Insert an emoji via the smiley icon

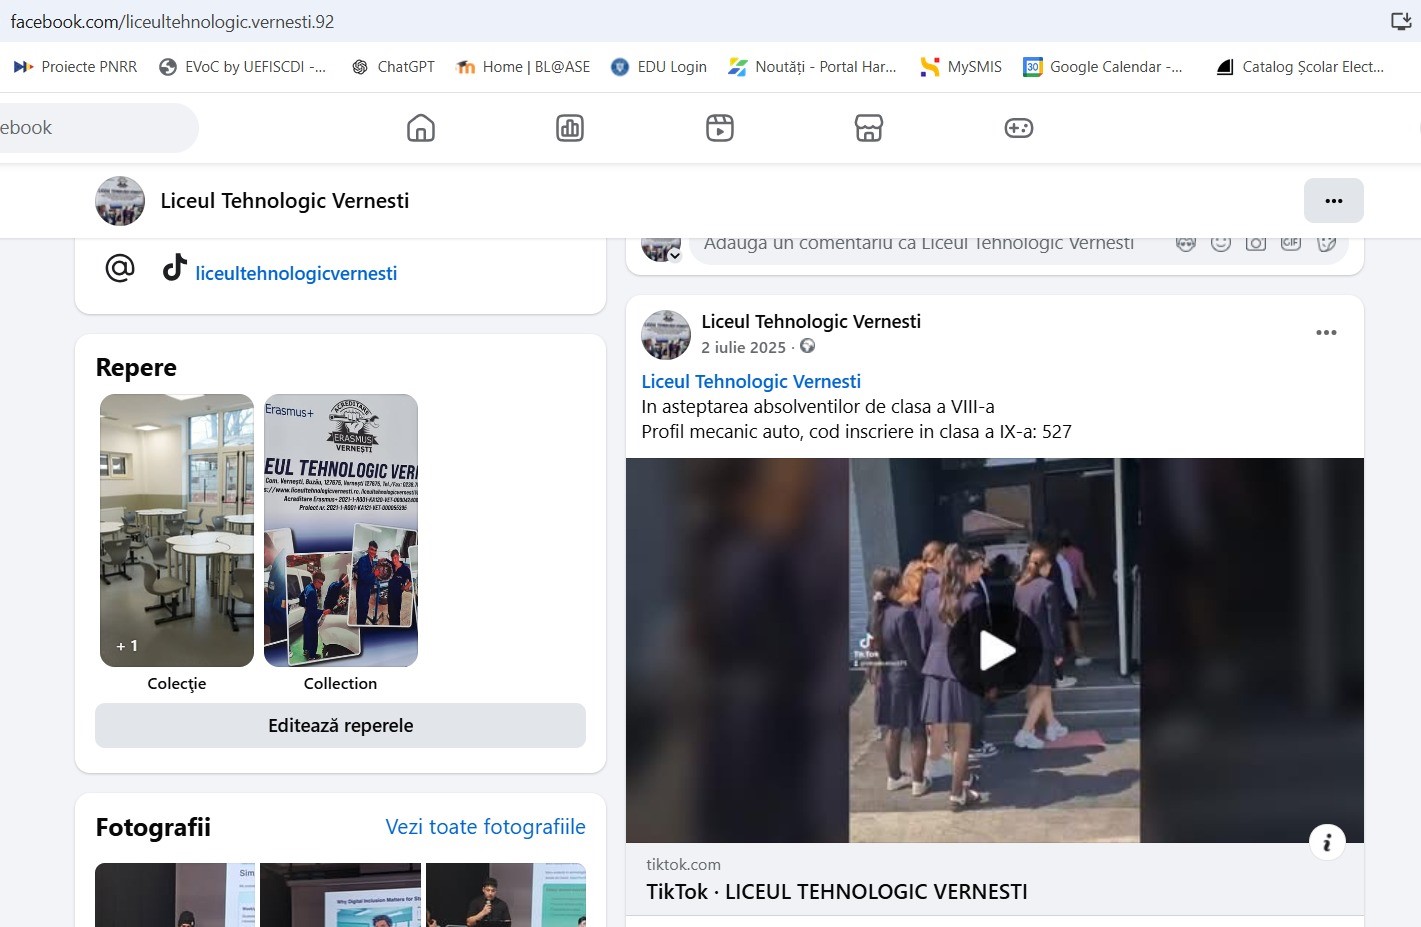click(1221, 243)
